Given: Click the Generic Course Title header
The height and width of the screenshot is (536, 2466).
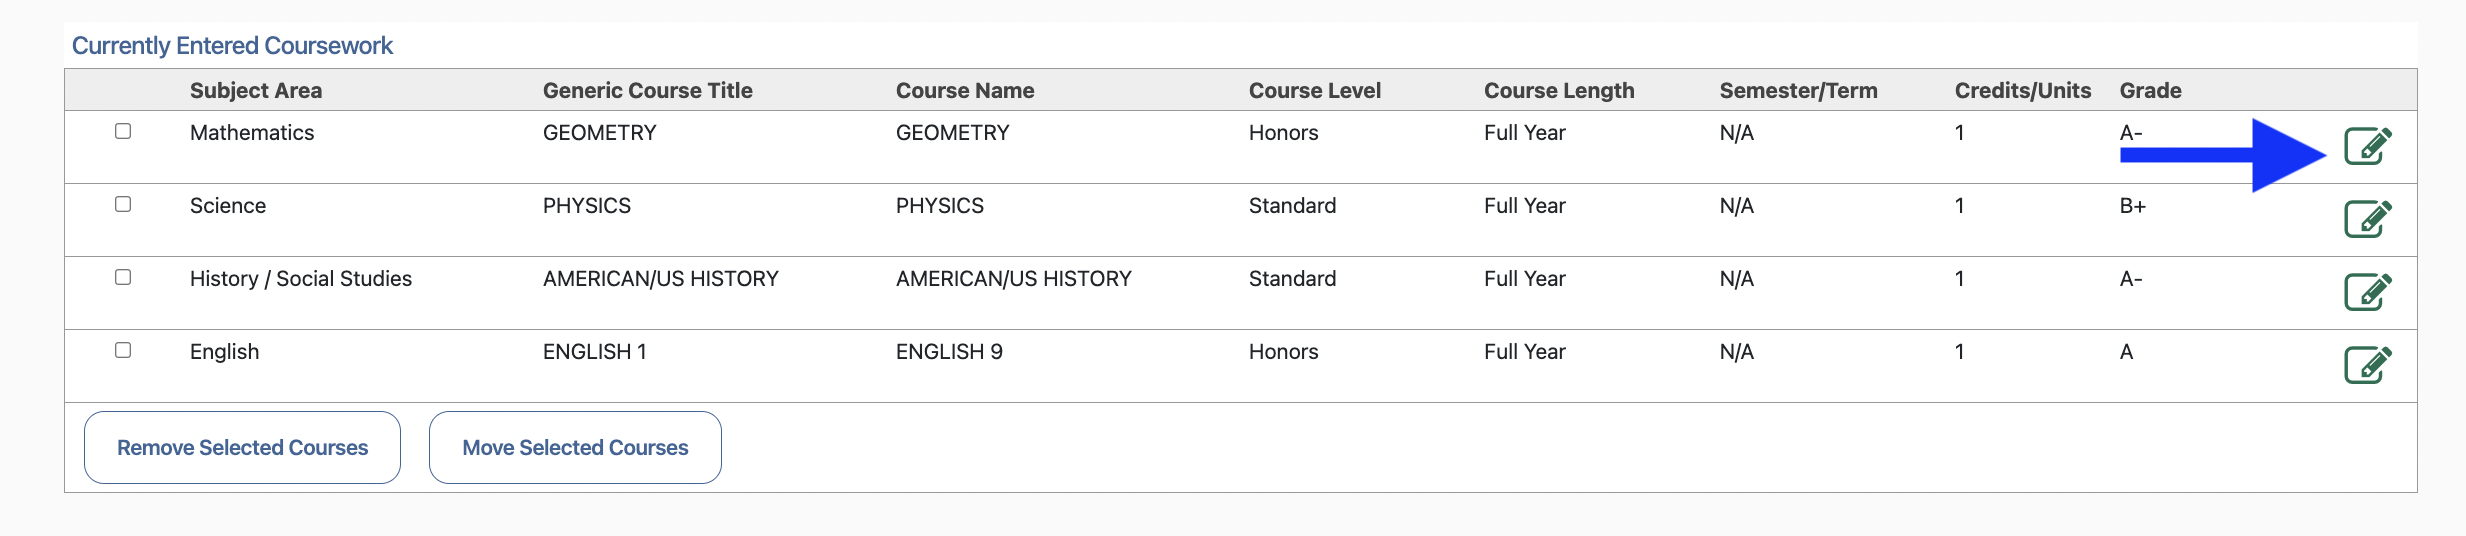Looking at the screenshot, I should click(x=647, y=91).
